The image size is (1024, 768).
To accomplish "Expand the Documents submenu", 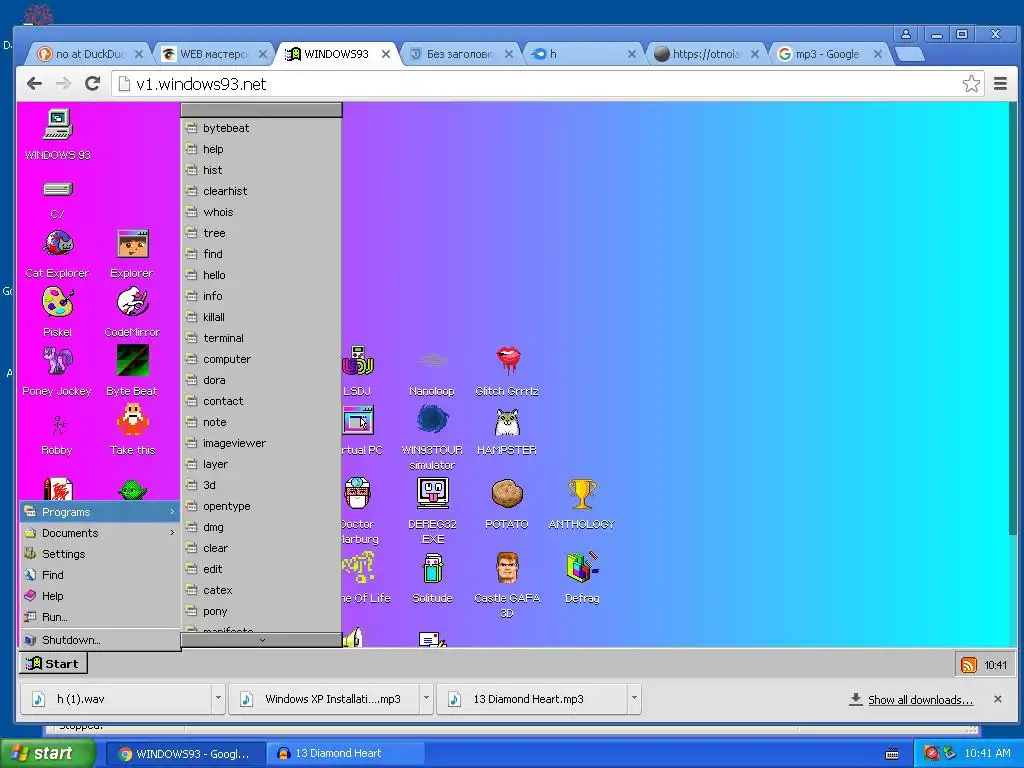I will point(100,533).
